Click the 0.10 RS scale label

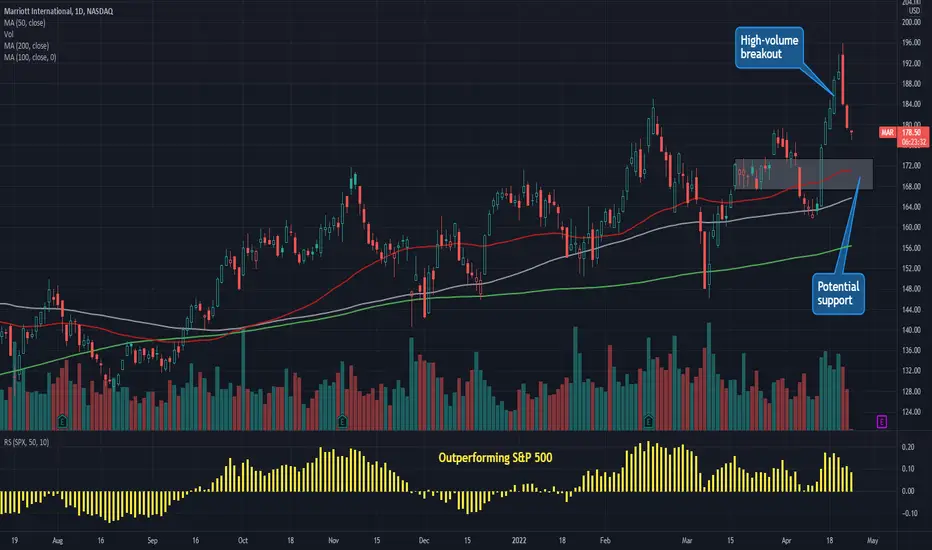tap(908, 469)
